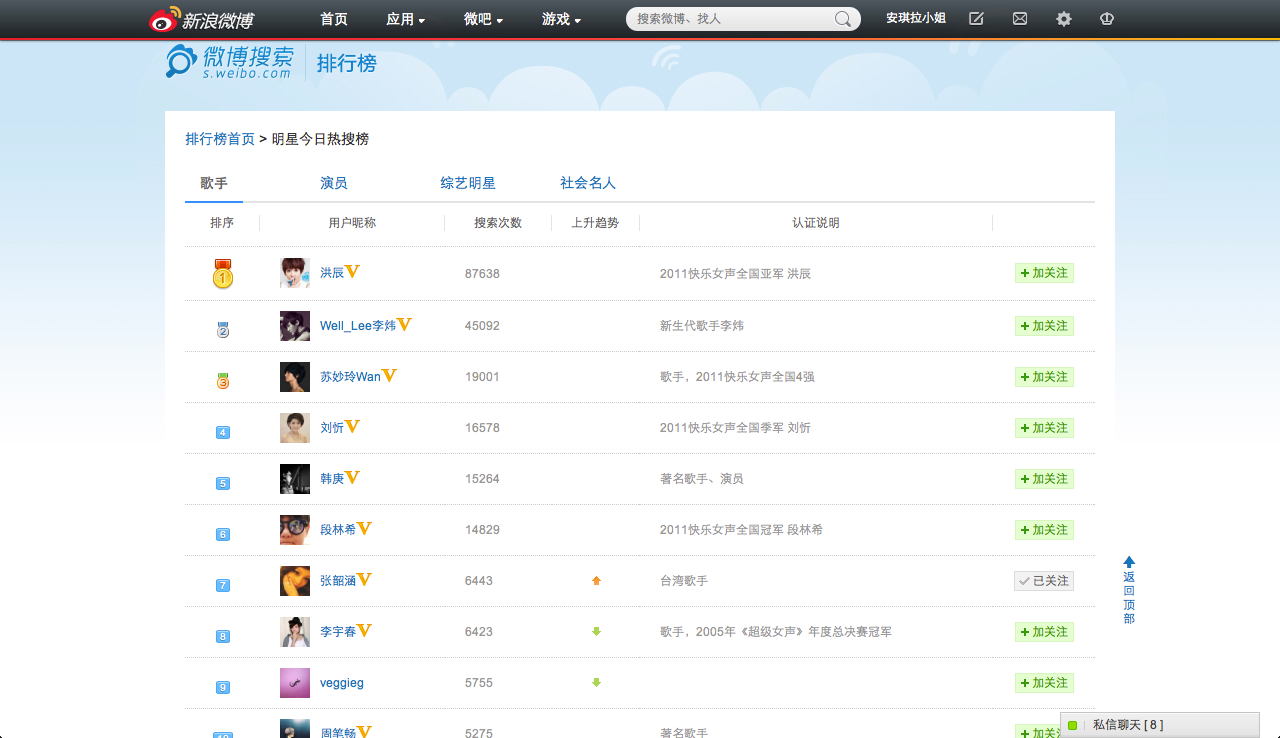Image resolution: width=1280 pixels, height=738 pixels.
Task: Follow 刘忻 with the 加关注 button
Action: point(1044,428)
